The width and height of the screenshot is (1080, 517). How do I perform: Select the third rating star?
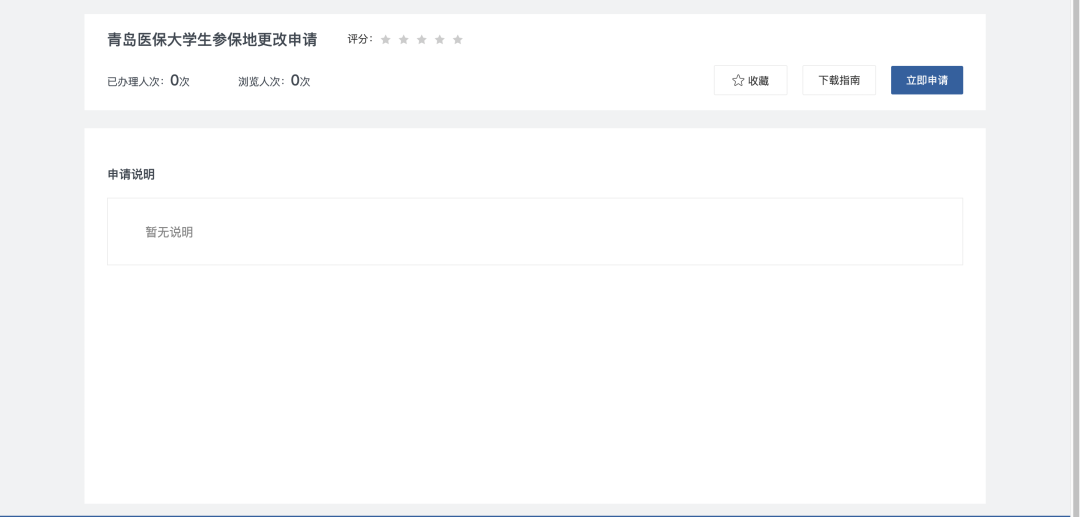422,40
